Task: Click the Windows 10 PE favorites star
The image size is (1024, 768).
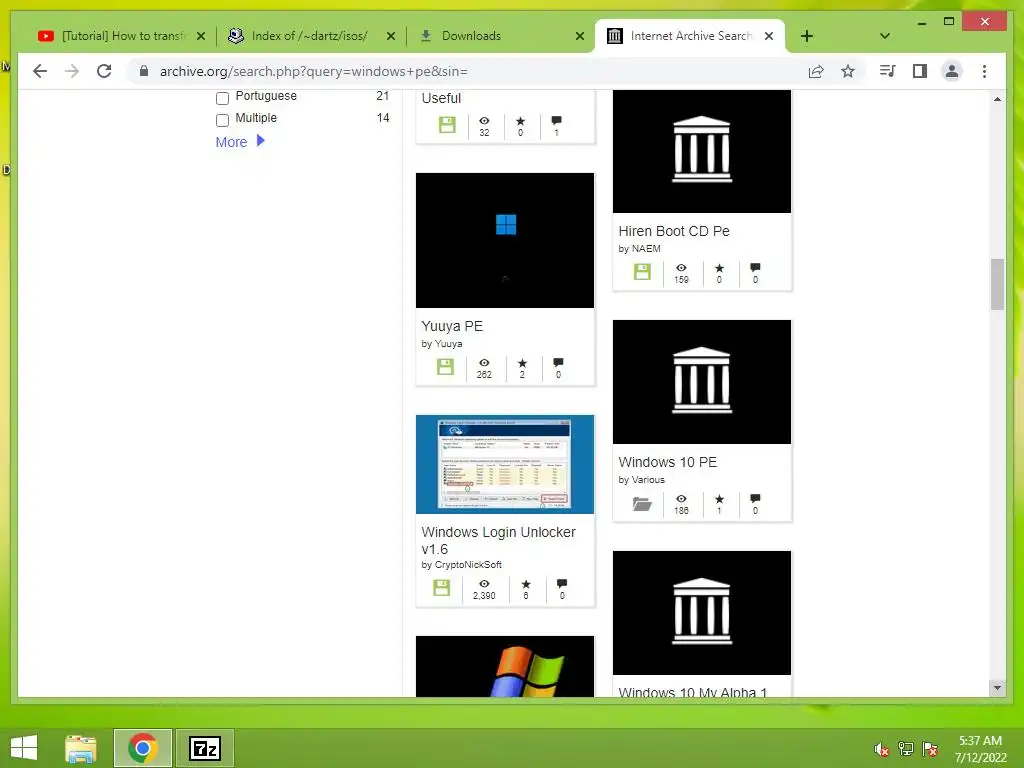Action: click(x=719, y=499)
